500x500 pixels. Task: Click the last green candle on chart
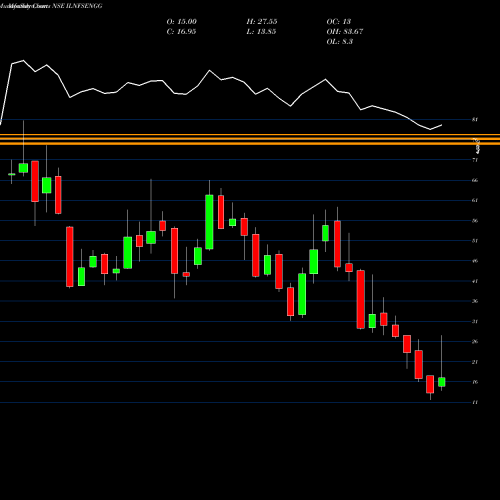point(442,382)
